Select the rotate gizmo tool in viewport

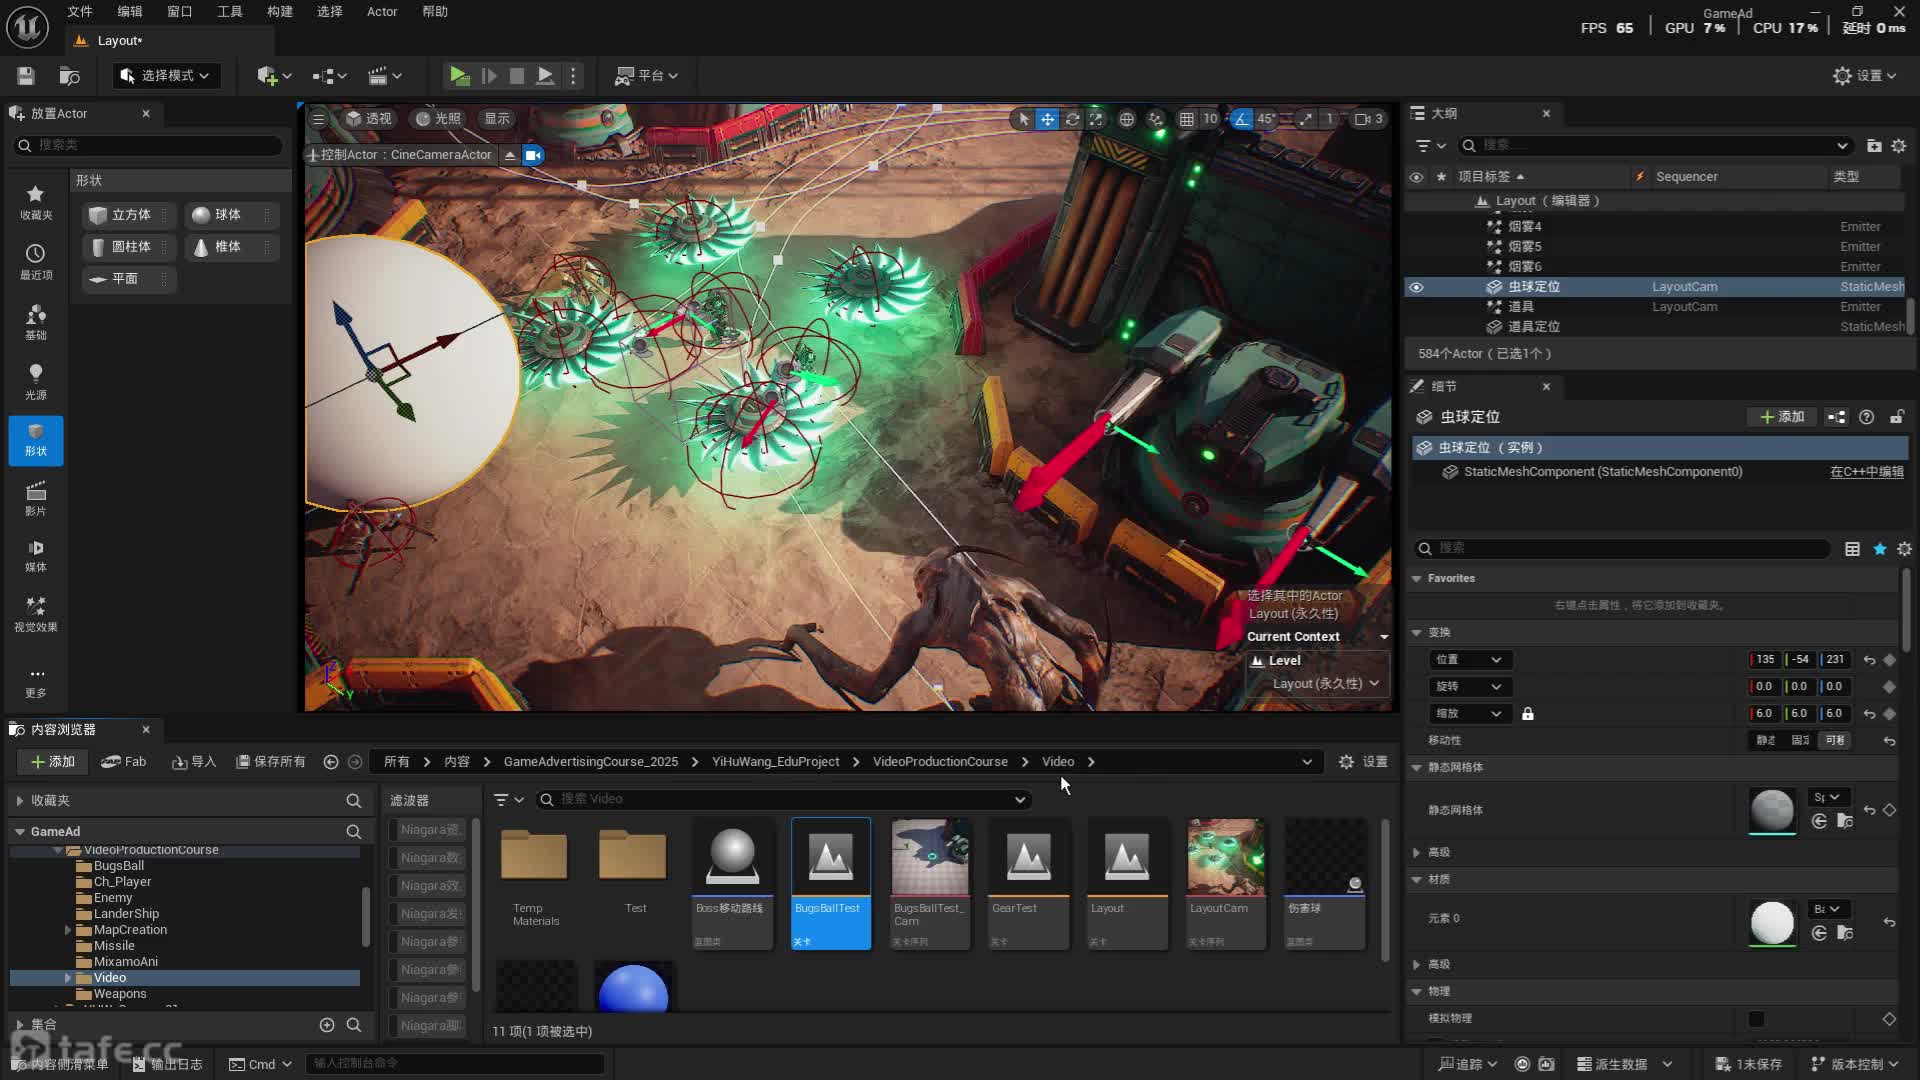click(1072, 119)
